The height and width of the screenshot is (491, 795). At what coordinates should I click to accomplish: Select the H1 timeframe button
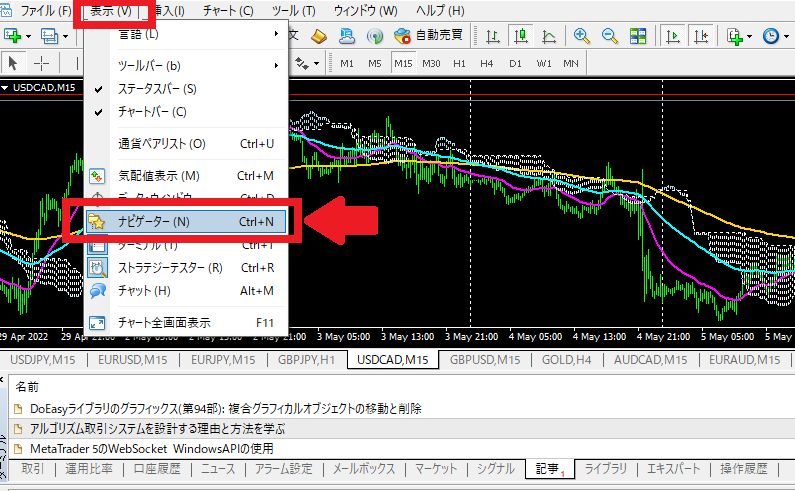[459, 63]
